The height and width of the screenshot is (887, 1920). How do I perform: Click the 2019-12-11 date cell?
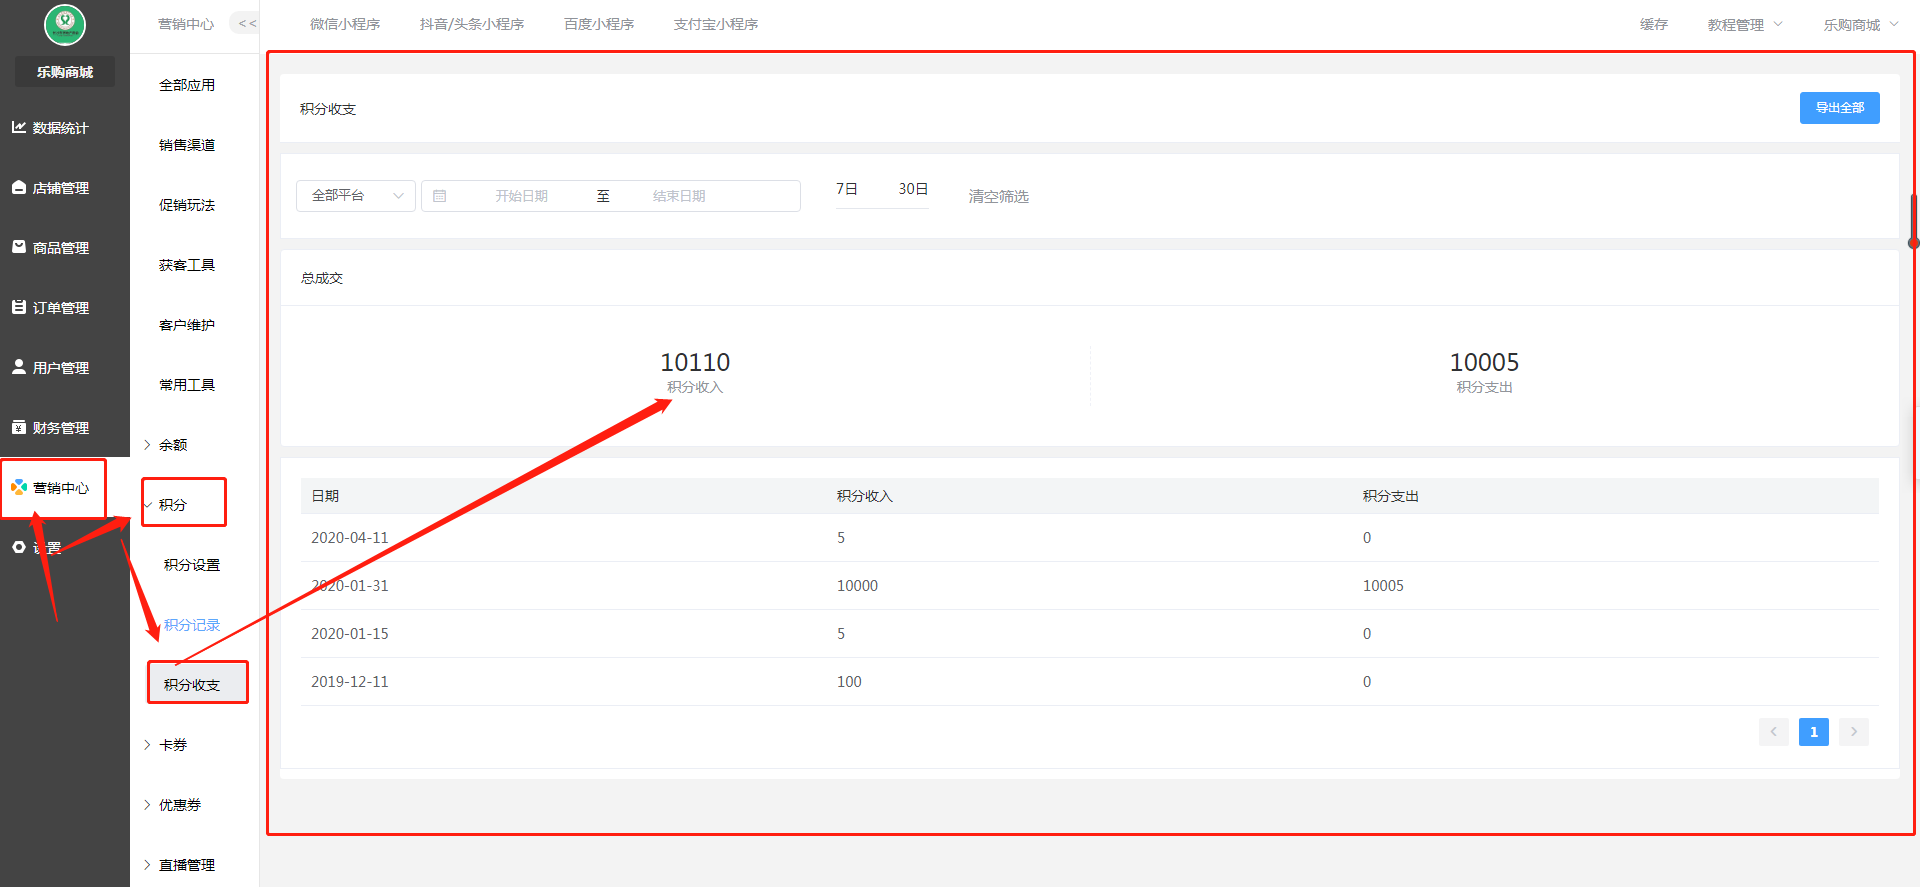pyautogui.click(x=350, y=682)
